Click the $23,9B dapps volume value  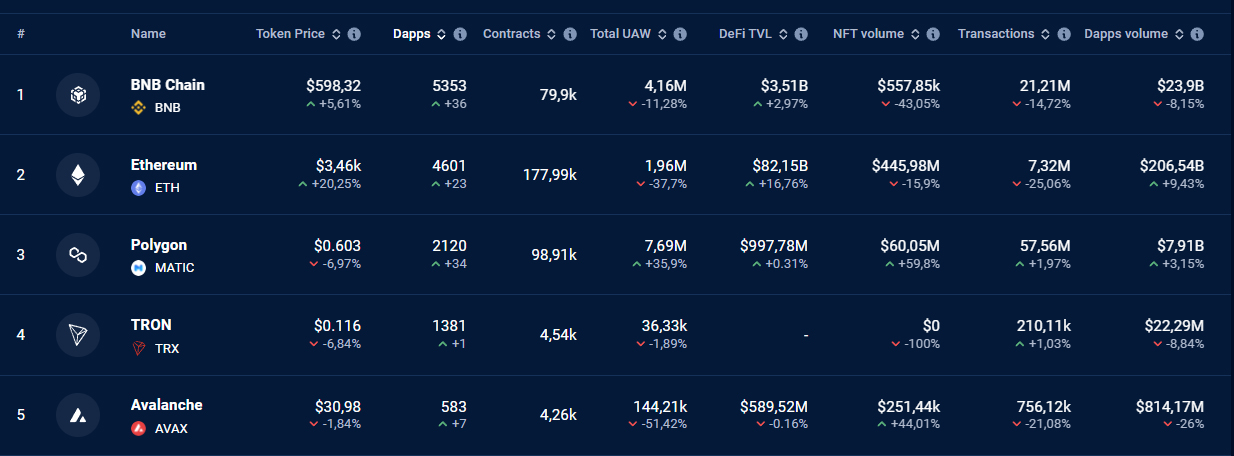[1180, 86]
